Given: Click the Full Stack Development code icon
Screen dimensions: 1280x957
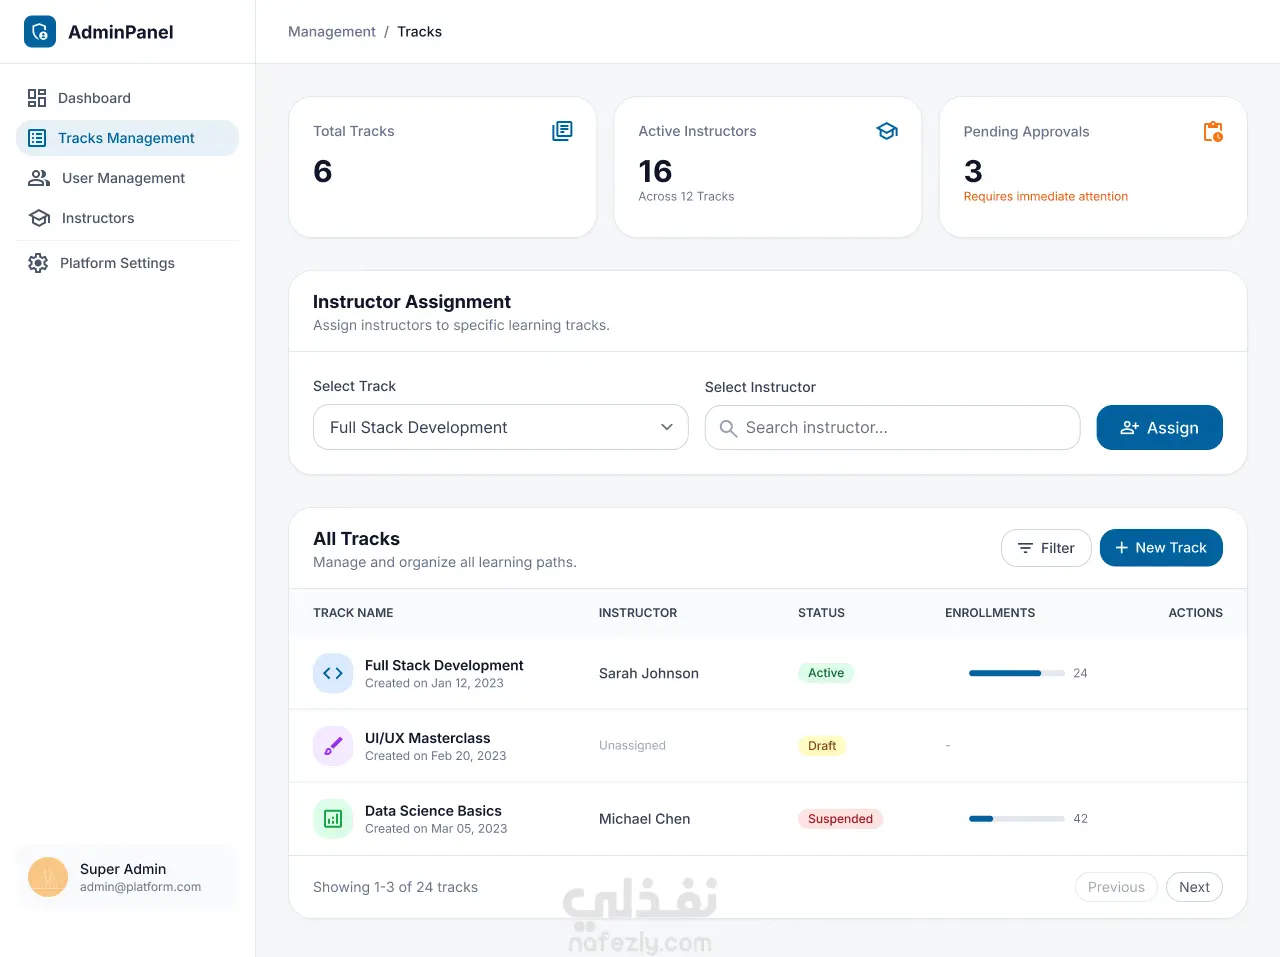Looking at the screenshot, I should [x=333, y=673].
